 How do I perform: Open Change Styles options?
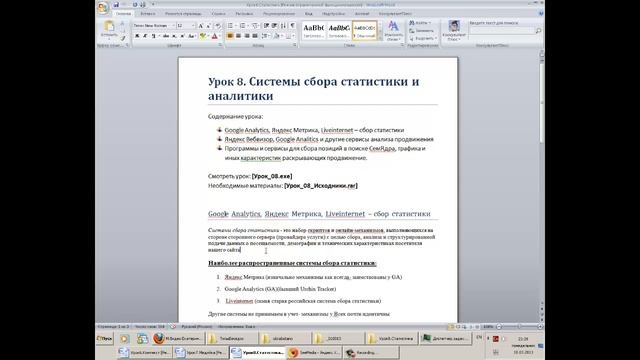click(x=393, y=31)
